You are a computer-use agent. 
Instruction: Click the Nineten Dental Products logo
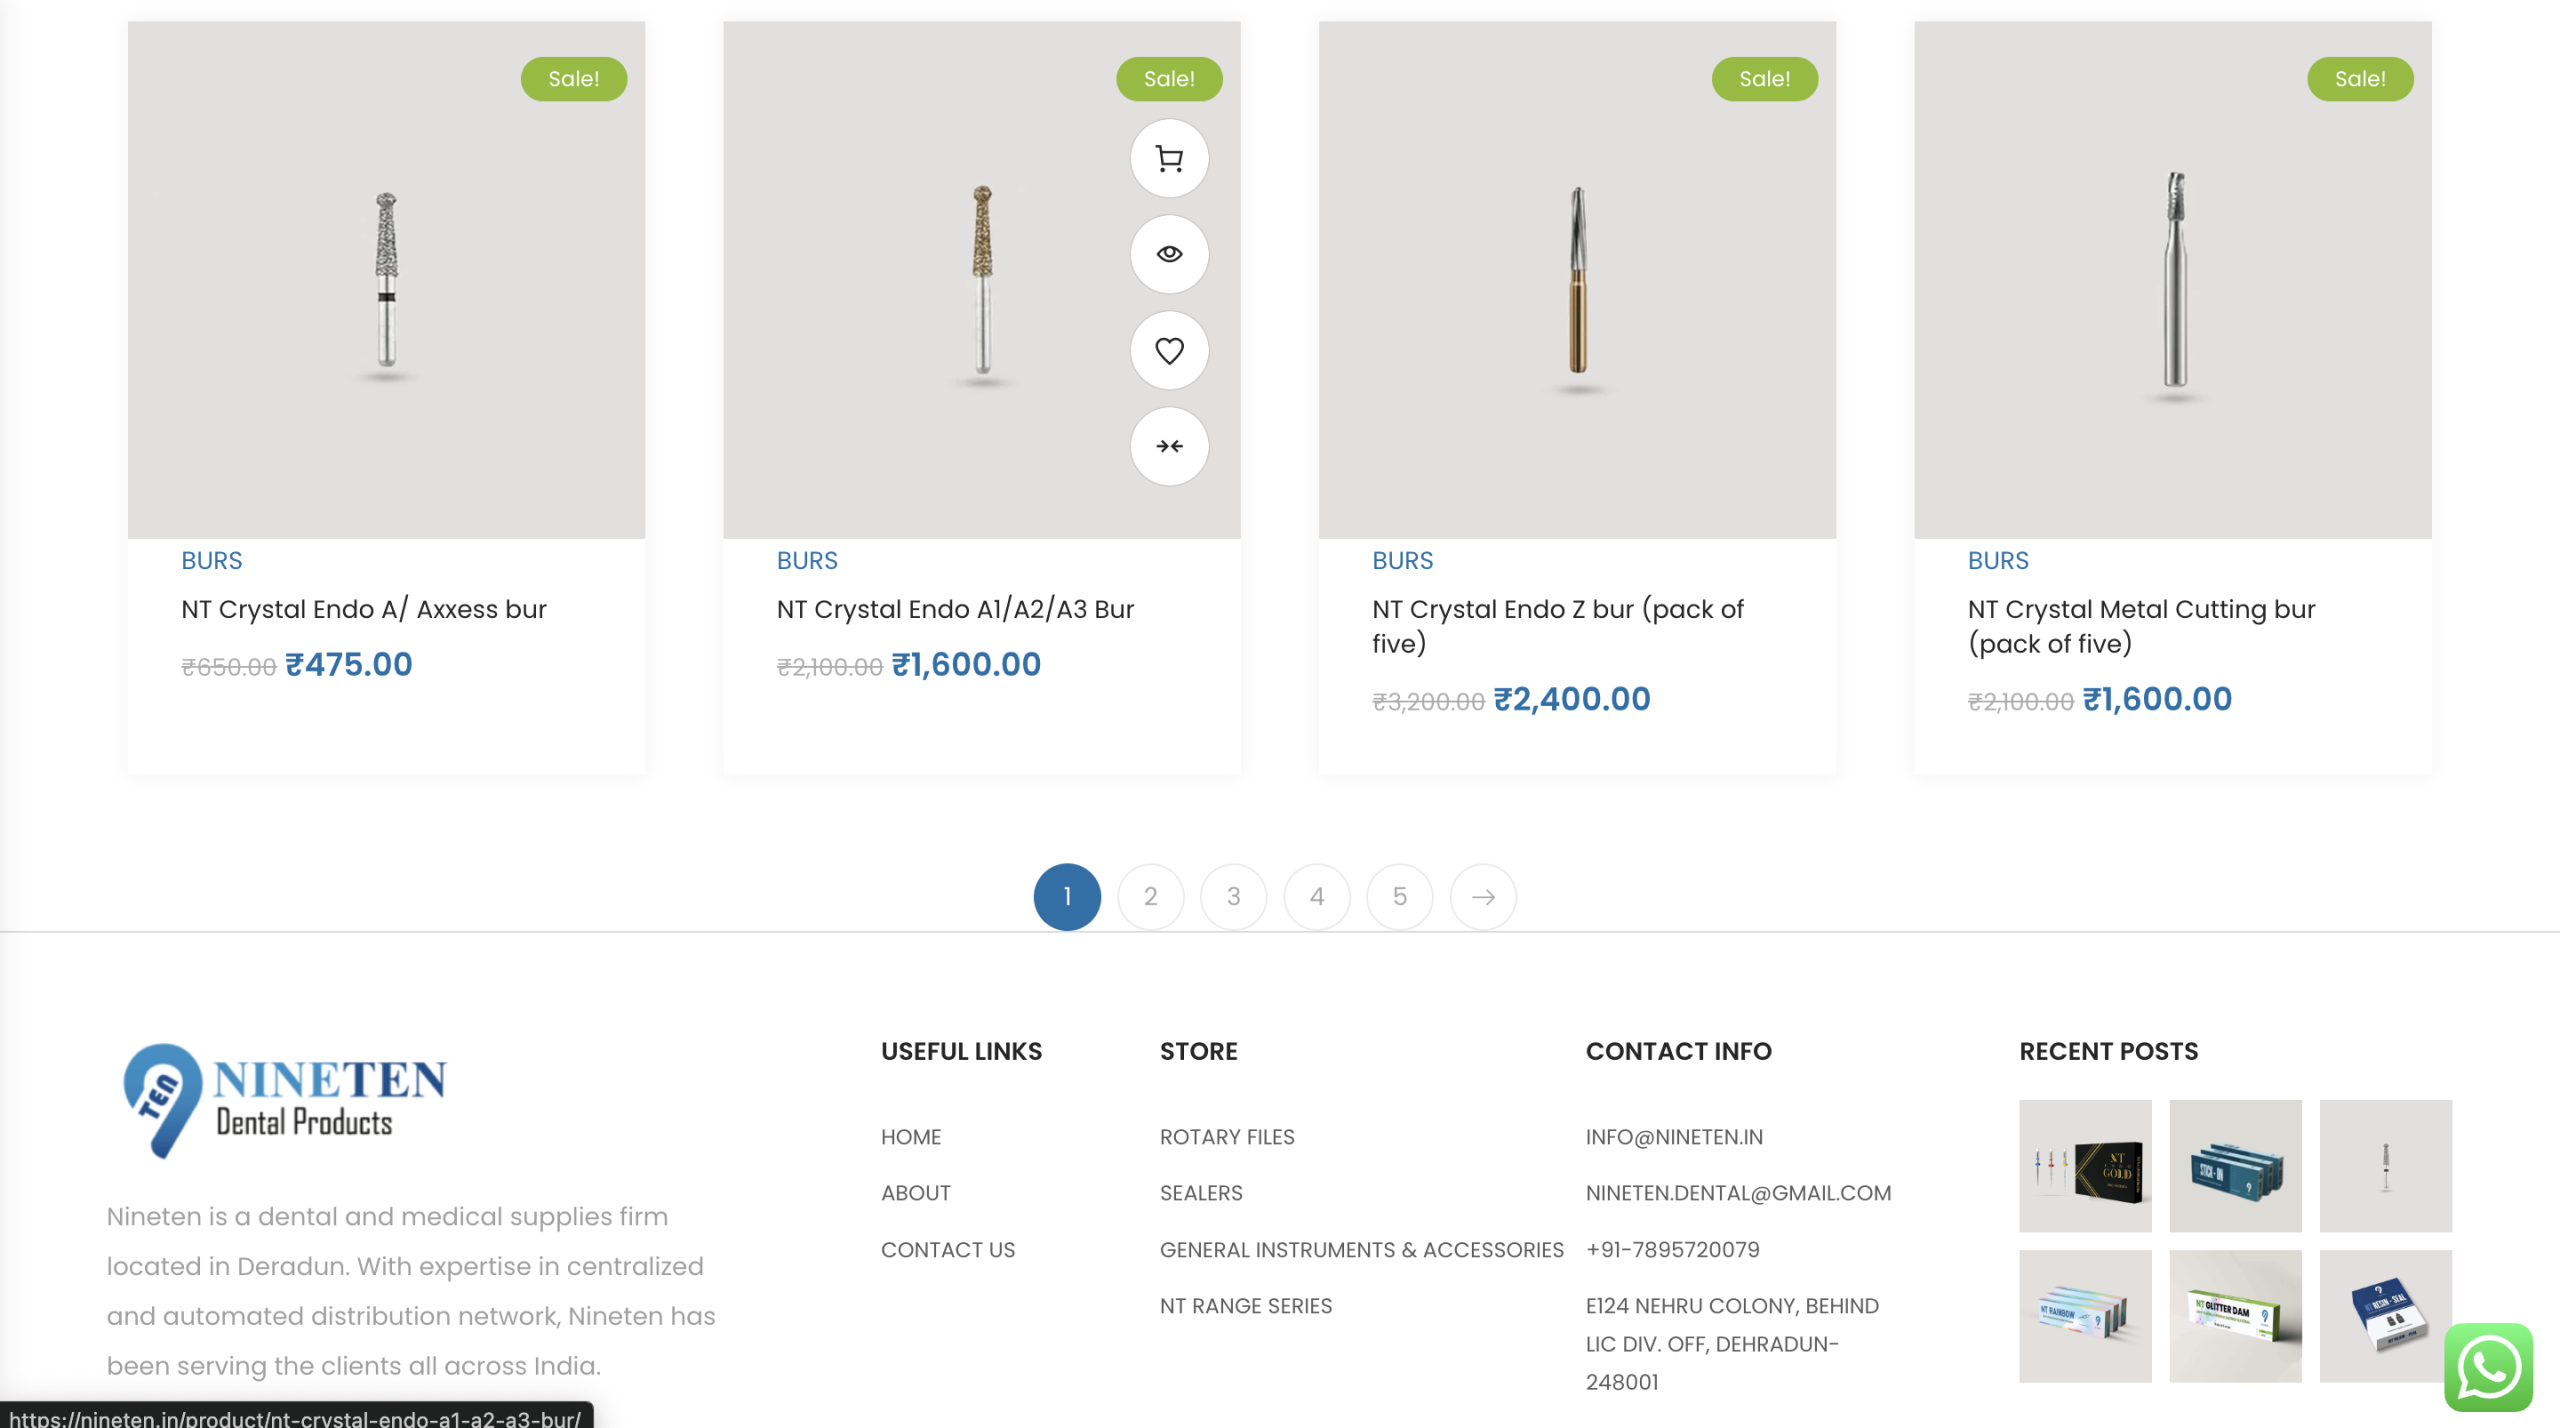click(285, 1100)
